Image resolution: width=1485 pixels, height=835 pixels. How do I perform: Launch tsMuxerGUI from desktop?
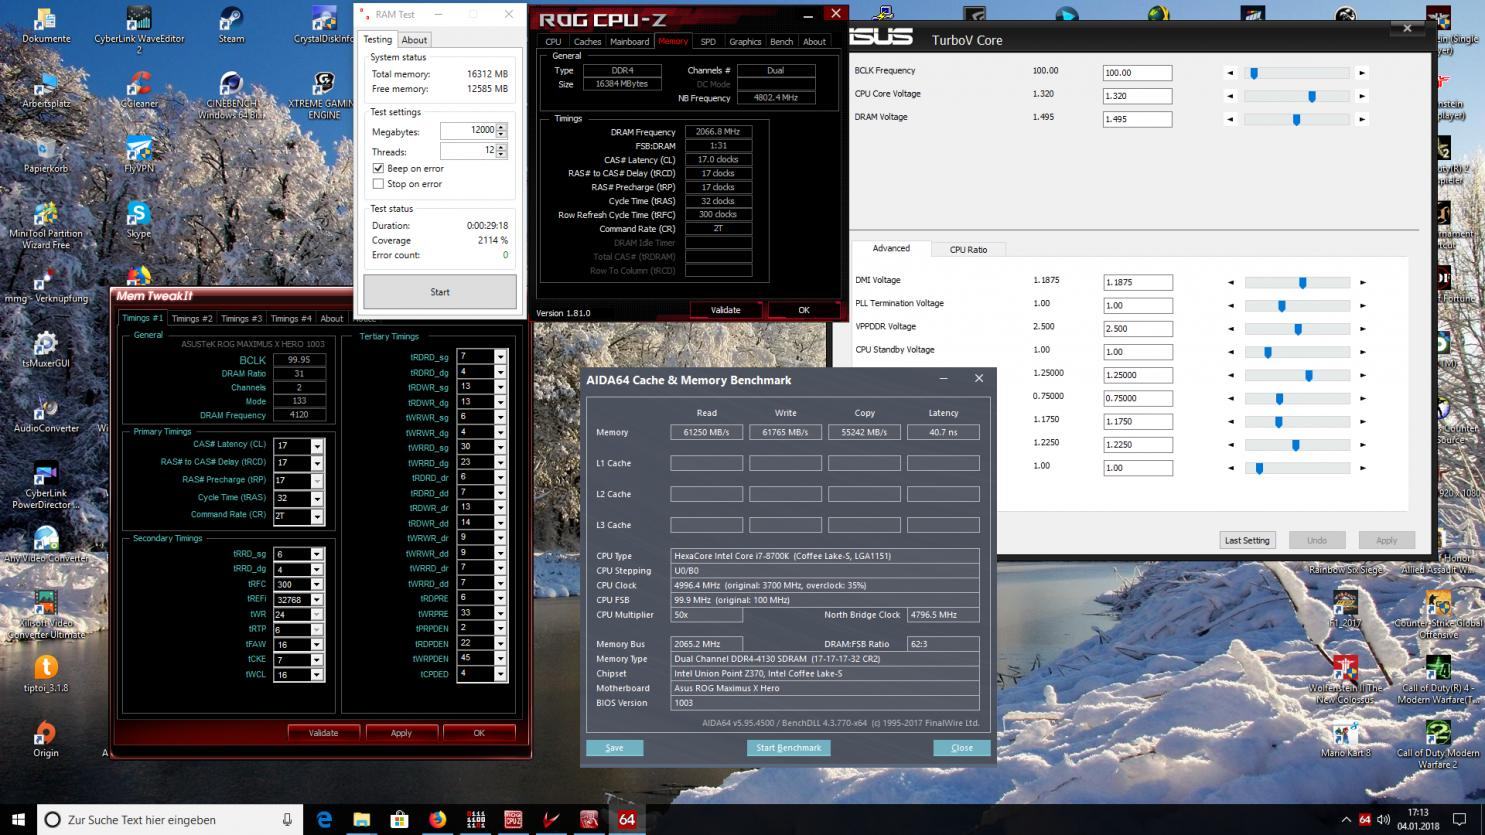coord(46,350)
